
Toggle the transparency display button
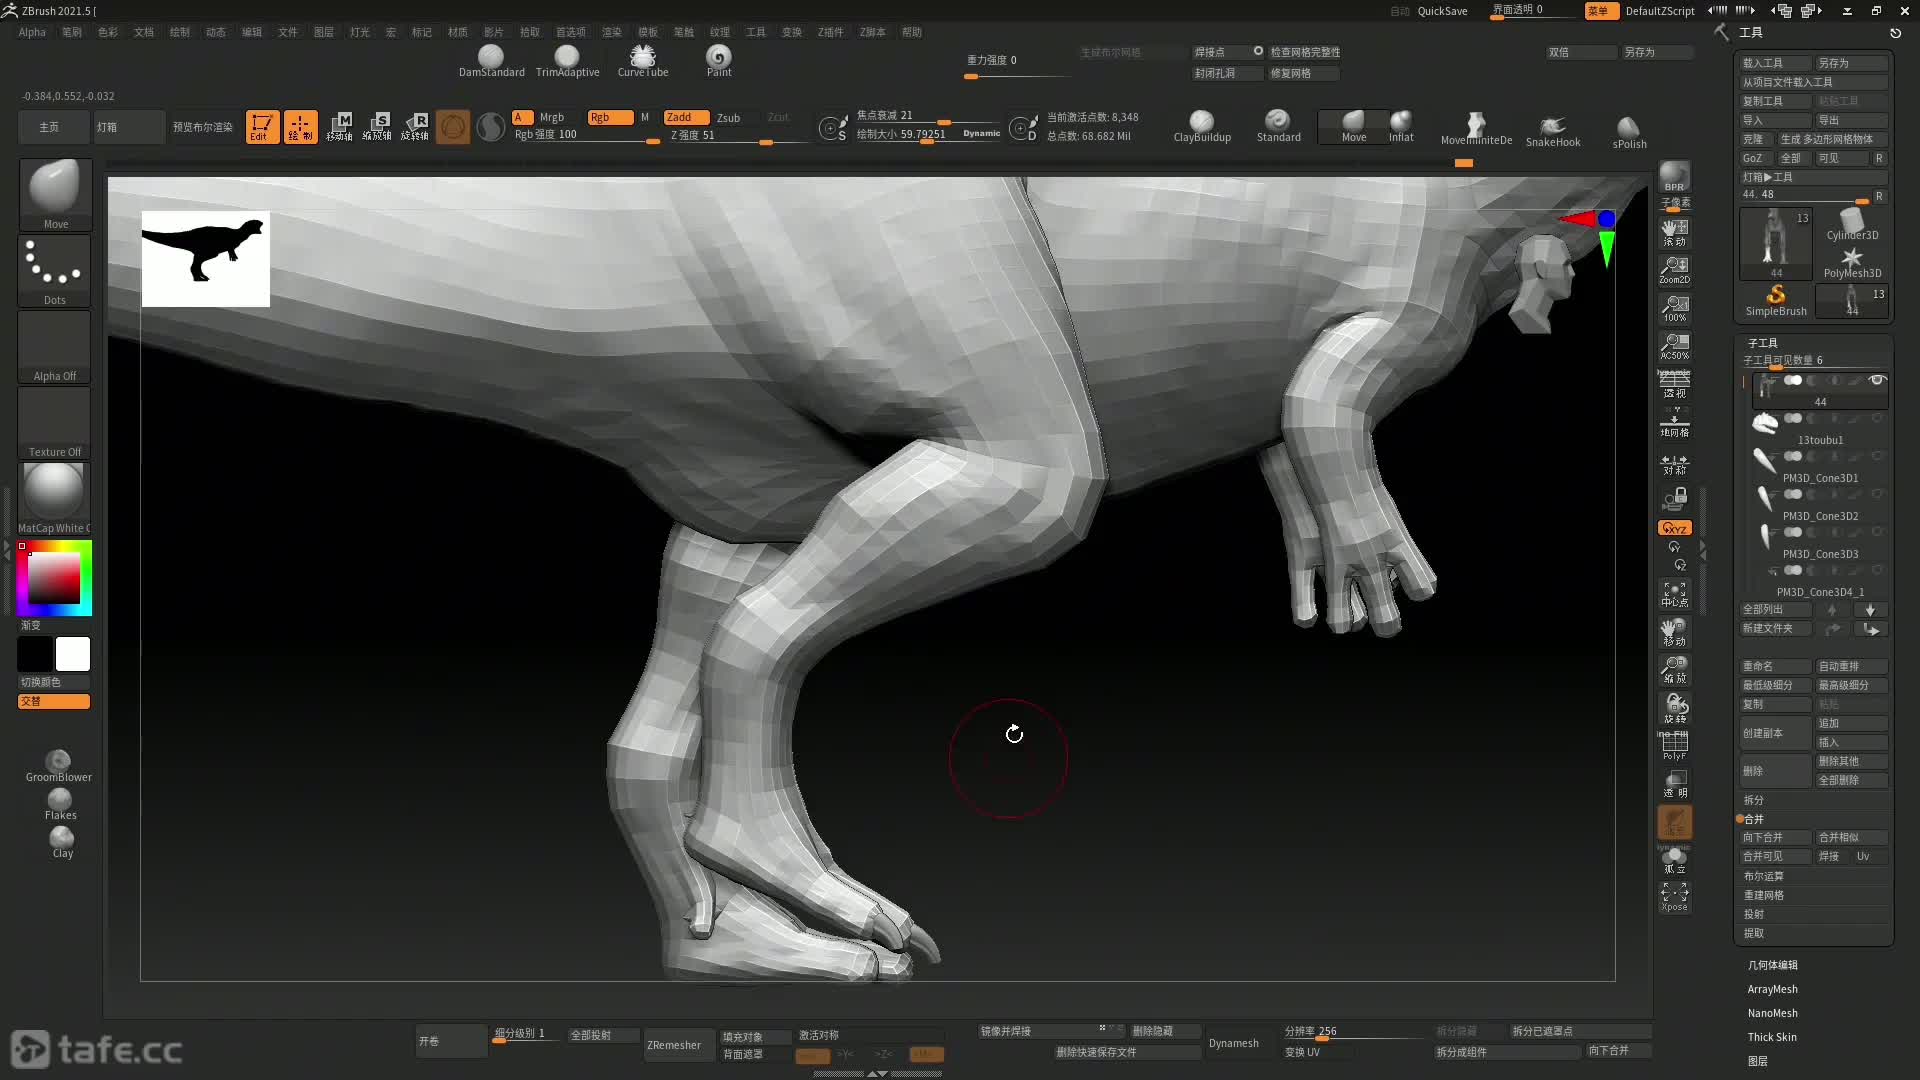[x=1674, y=783]
